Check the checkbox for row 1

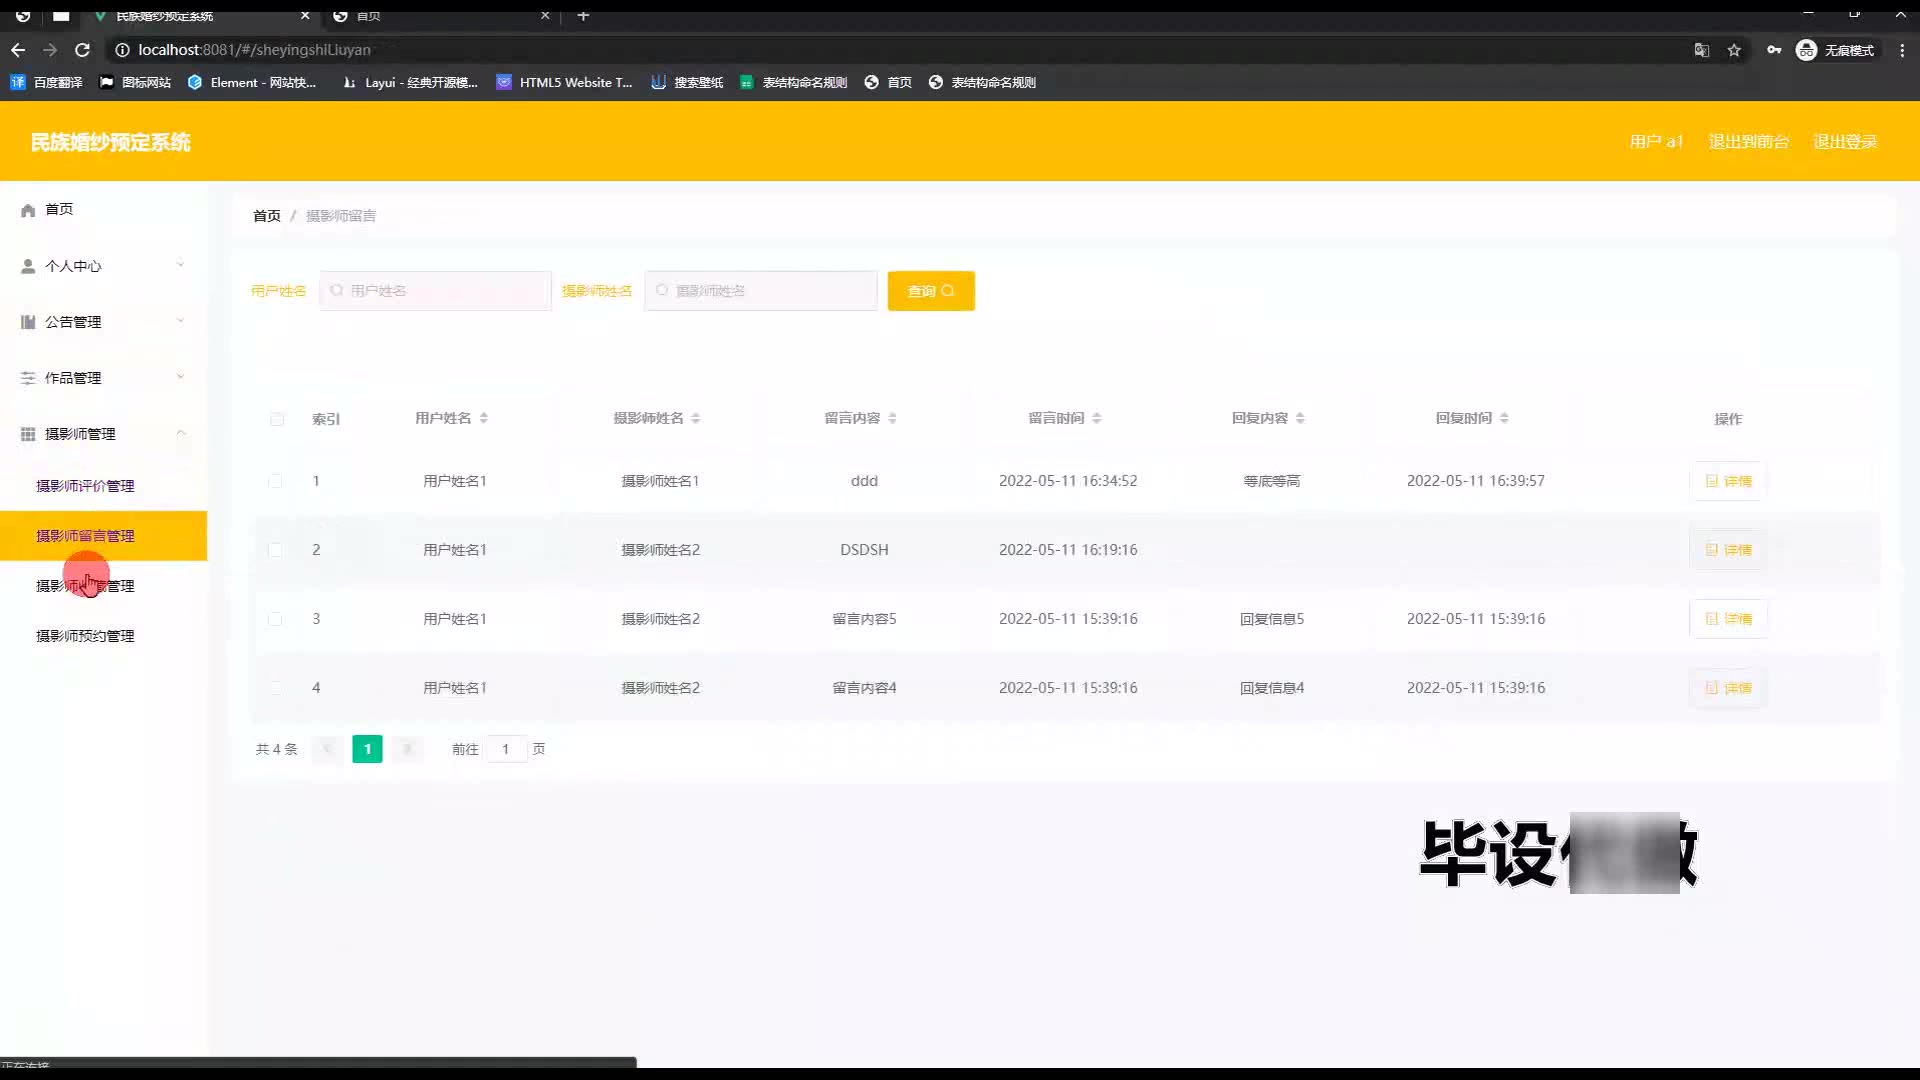tap(275, 481)
